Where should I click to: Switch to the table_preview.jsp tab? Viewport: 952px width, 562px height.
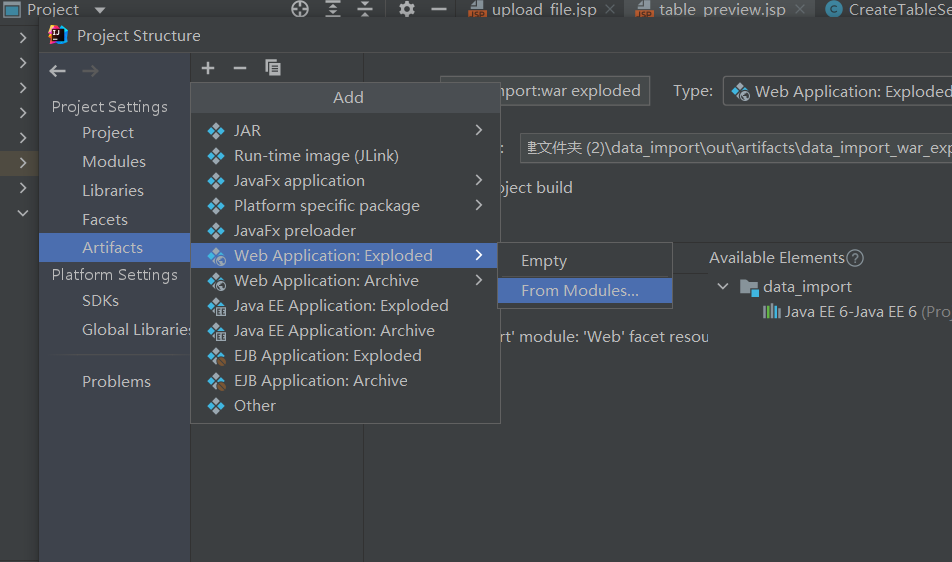(722, 11)
